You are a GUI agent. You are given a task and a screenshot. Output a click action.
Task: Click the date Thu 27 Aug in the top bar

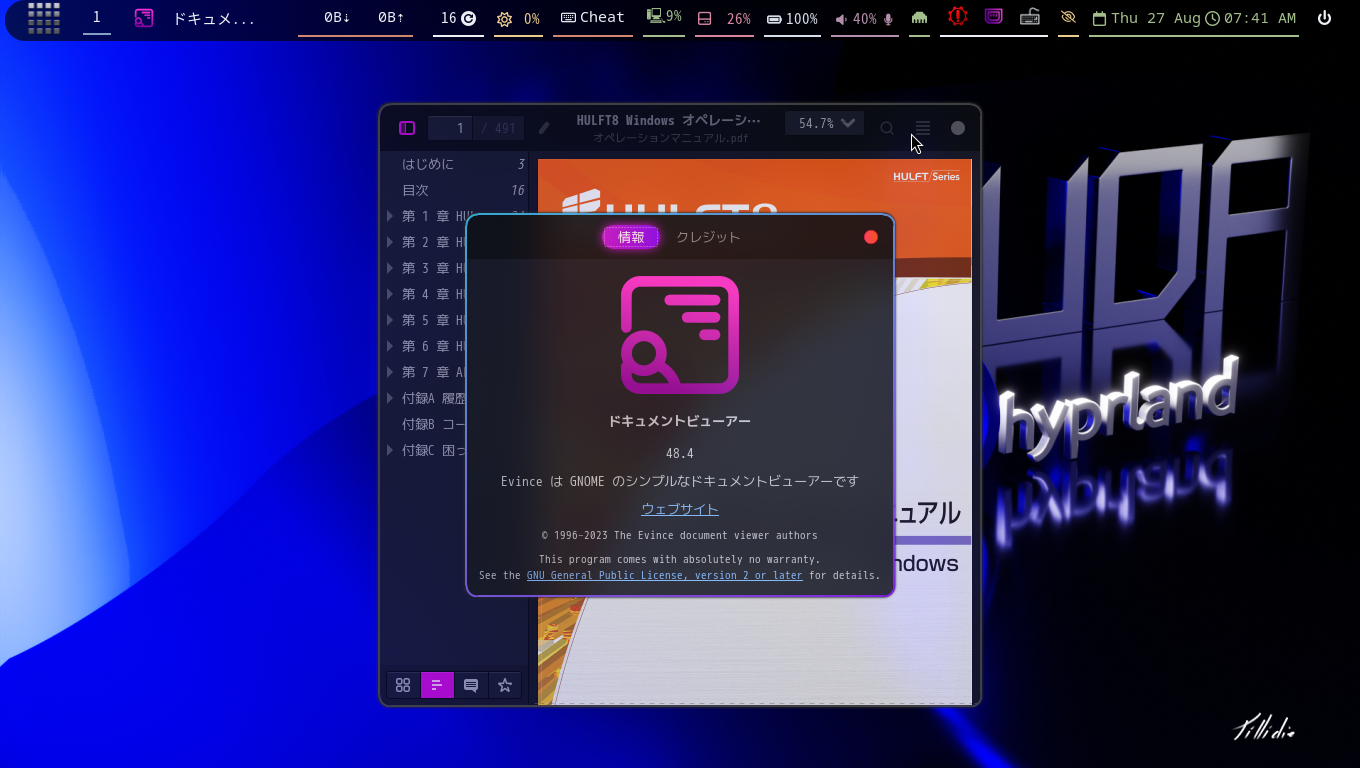(1146, 18)
